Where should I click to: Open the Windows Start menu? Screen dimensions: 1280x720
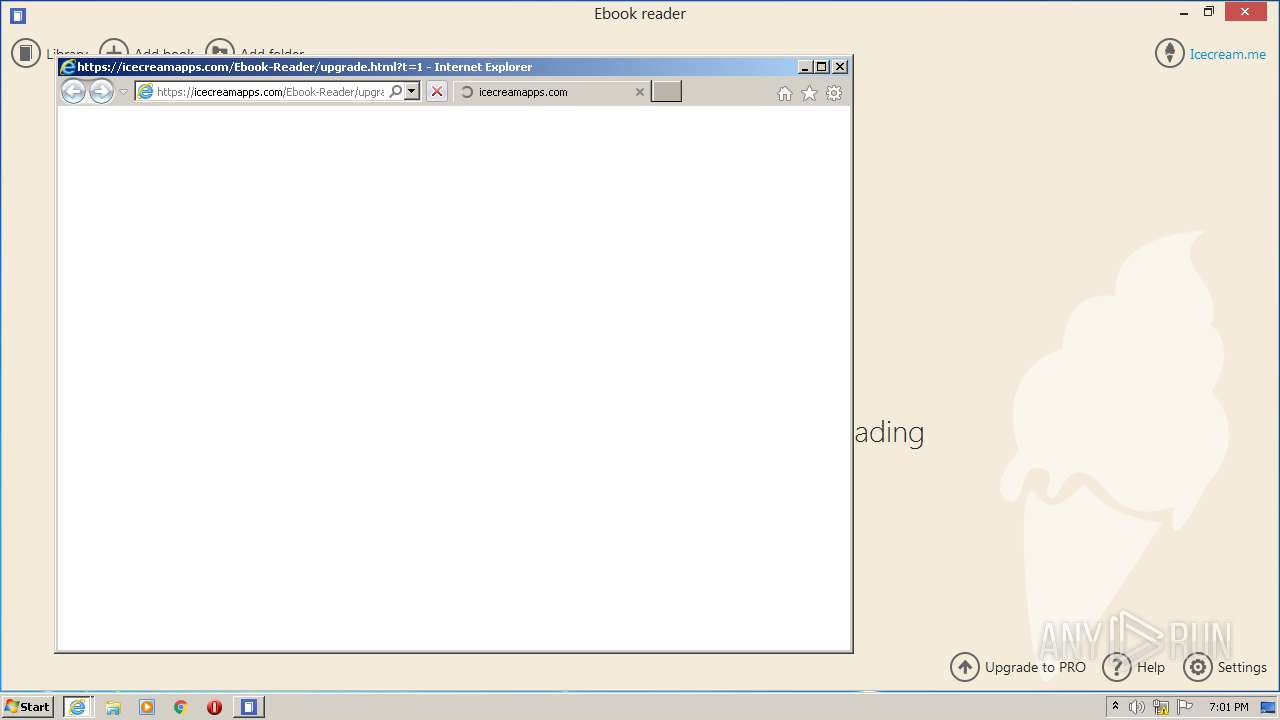click(27, 707)
